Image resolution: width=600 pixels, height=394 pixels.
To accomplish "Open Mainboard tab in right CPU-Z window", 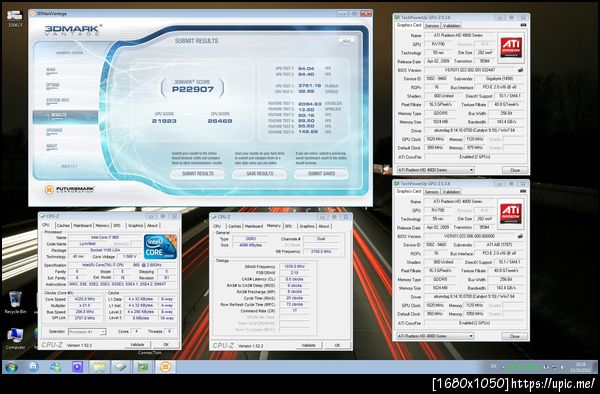I will click(x=254, y=226).
